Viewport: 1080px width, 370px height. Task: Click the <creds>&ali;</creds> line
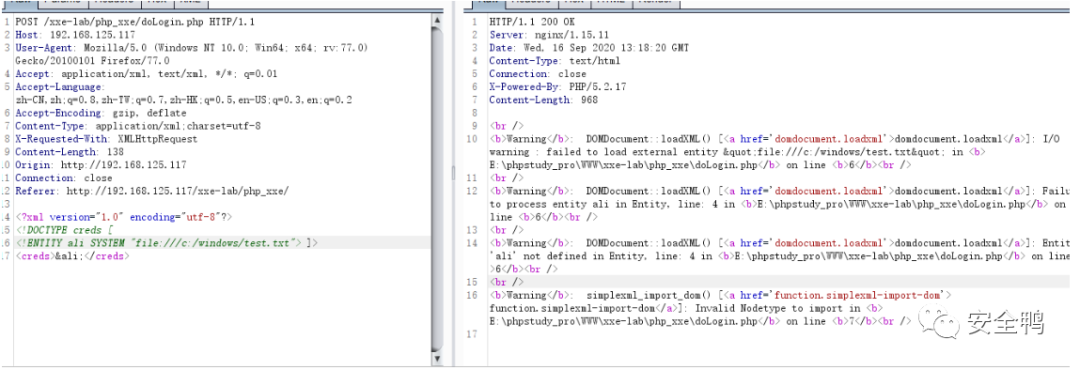[x=72, y=256]
